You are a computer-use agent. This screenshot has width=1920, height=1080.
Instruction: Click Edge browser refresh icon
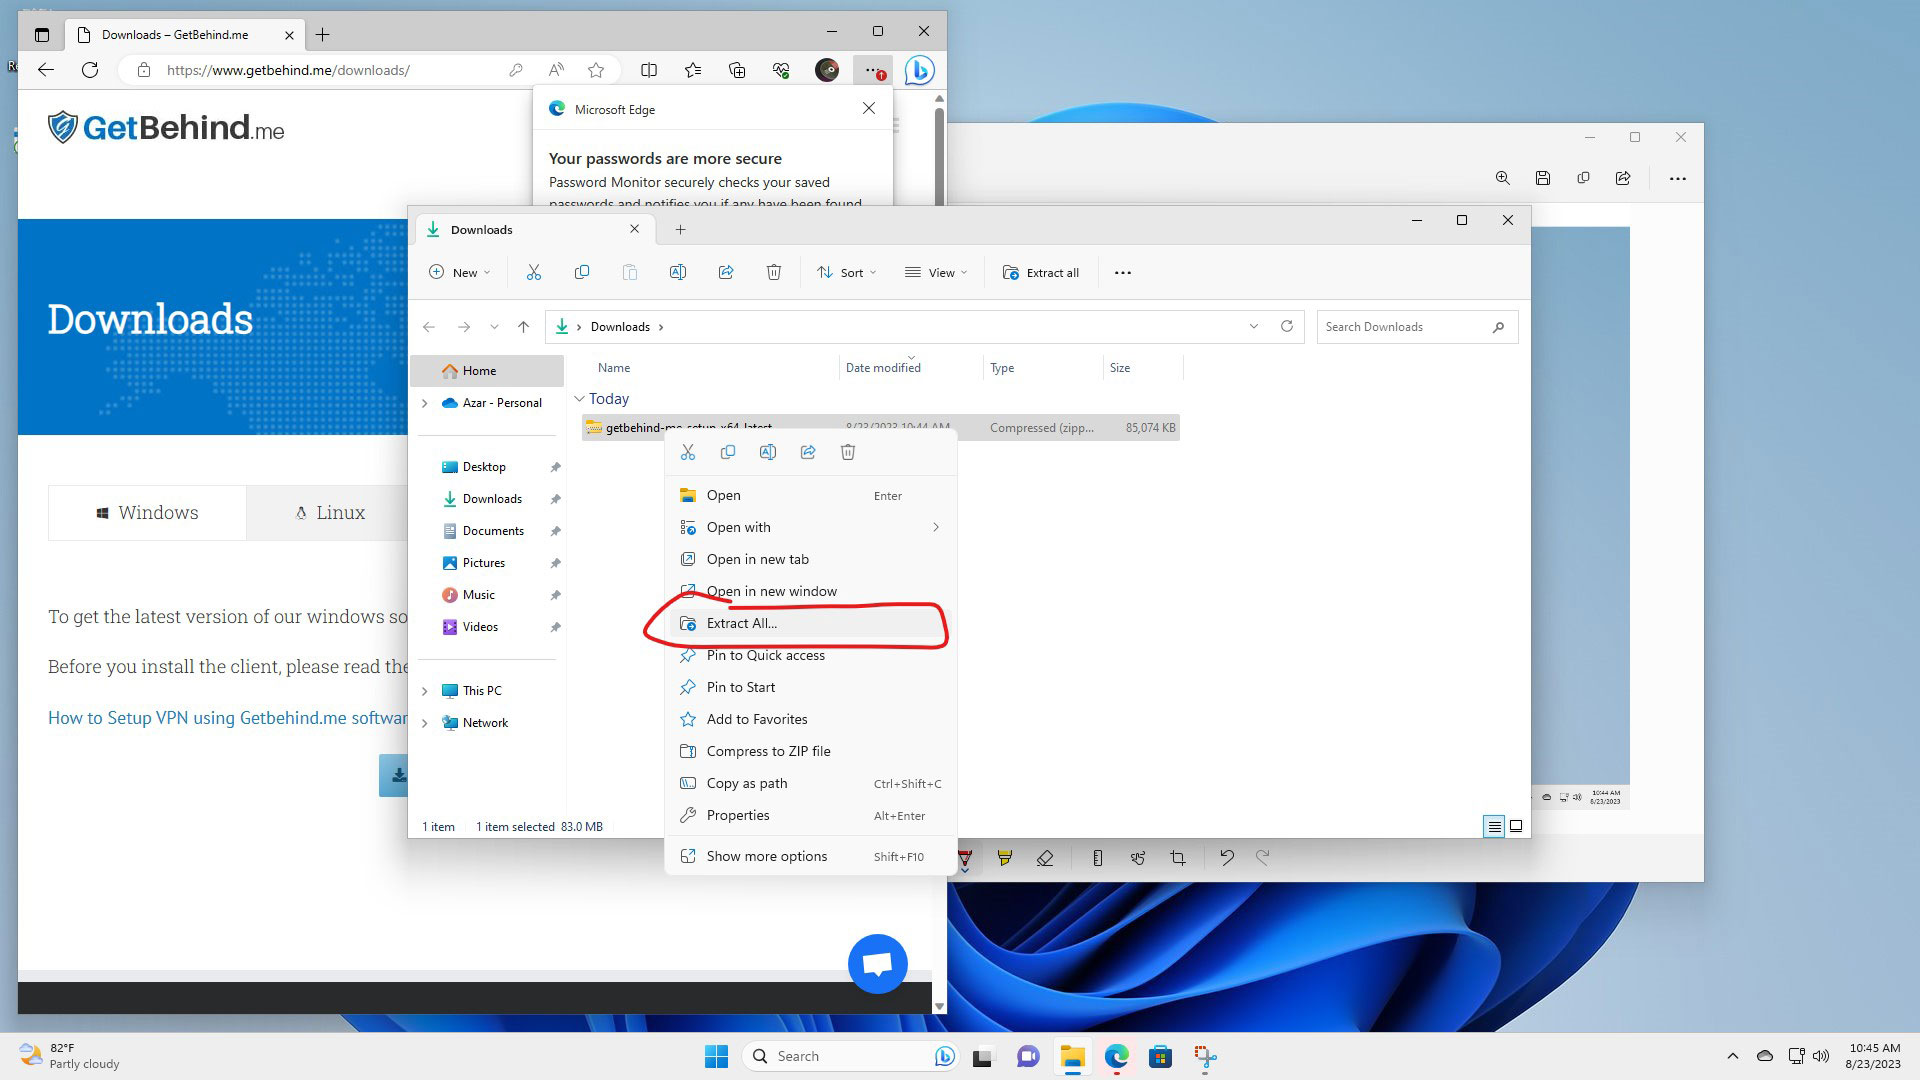pyautogui.click(x=90, y=70)
